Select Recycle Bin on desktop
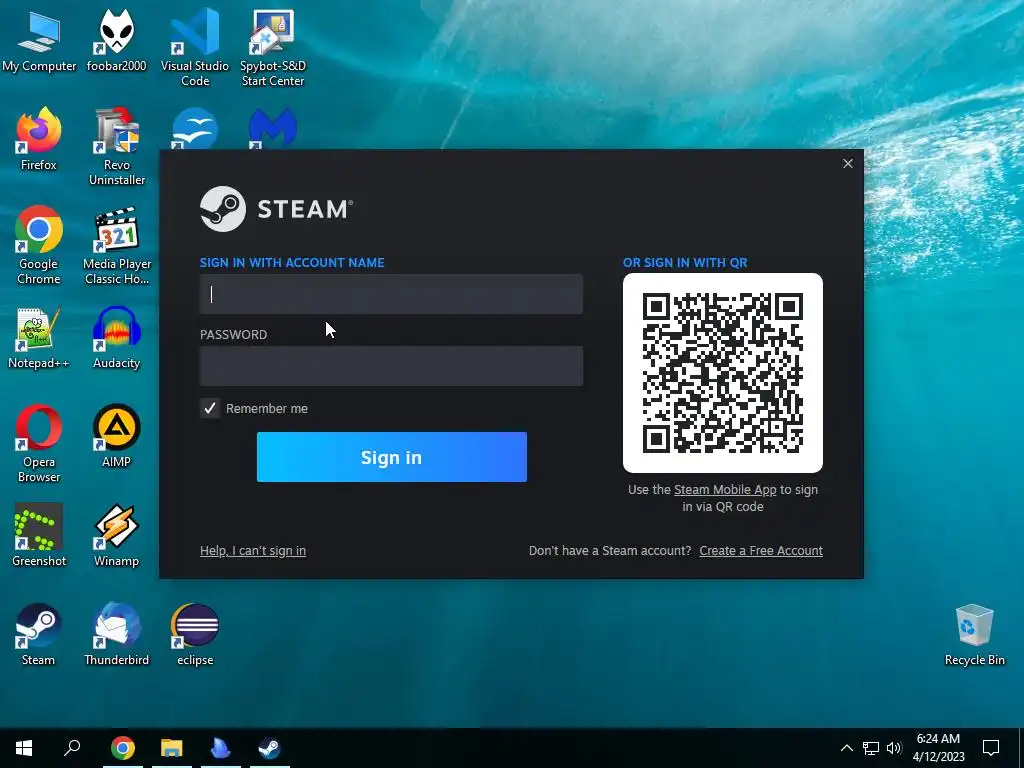 coord(974,634)
